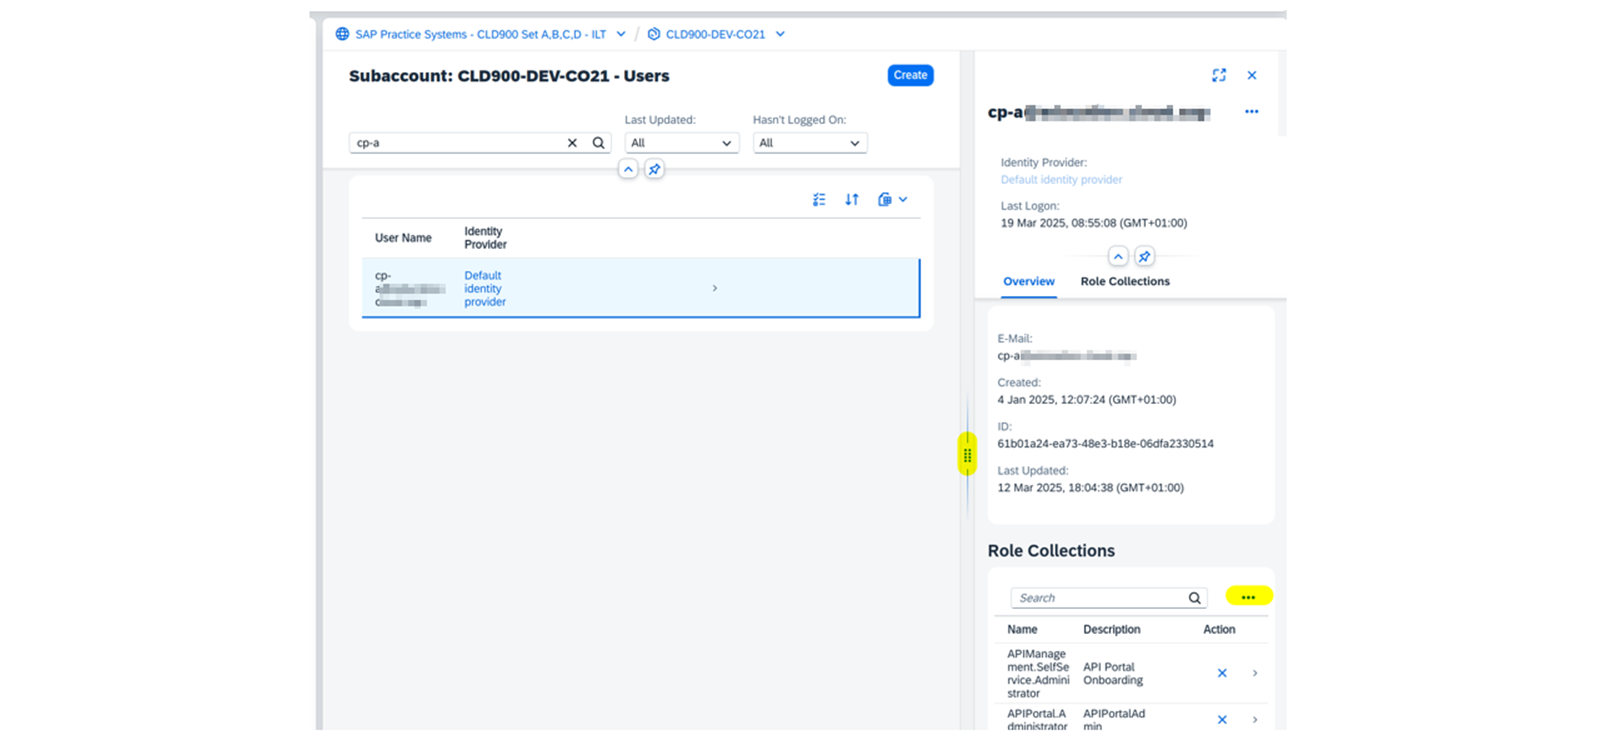Switch to the Overview tab
This screenshot has height=741, width=1600.
(x=1029, y=281)
